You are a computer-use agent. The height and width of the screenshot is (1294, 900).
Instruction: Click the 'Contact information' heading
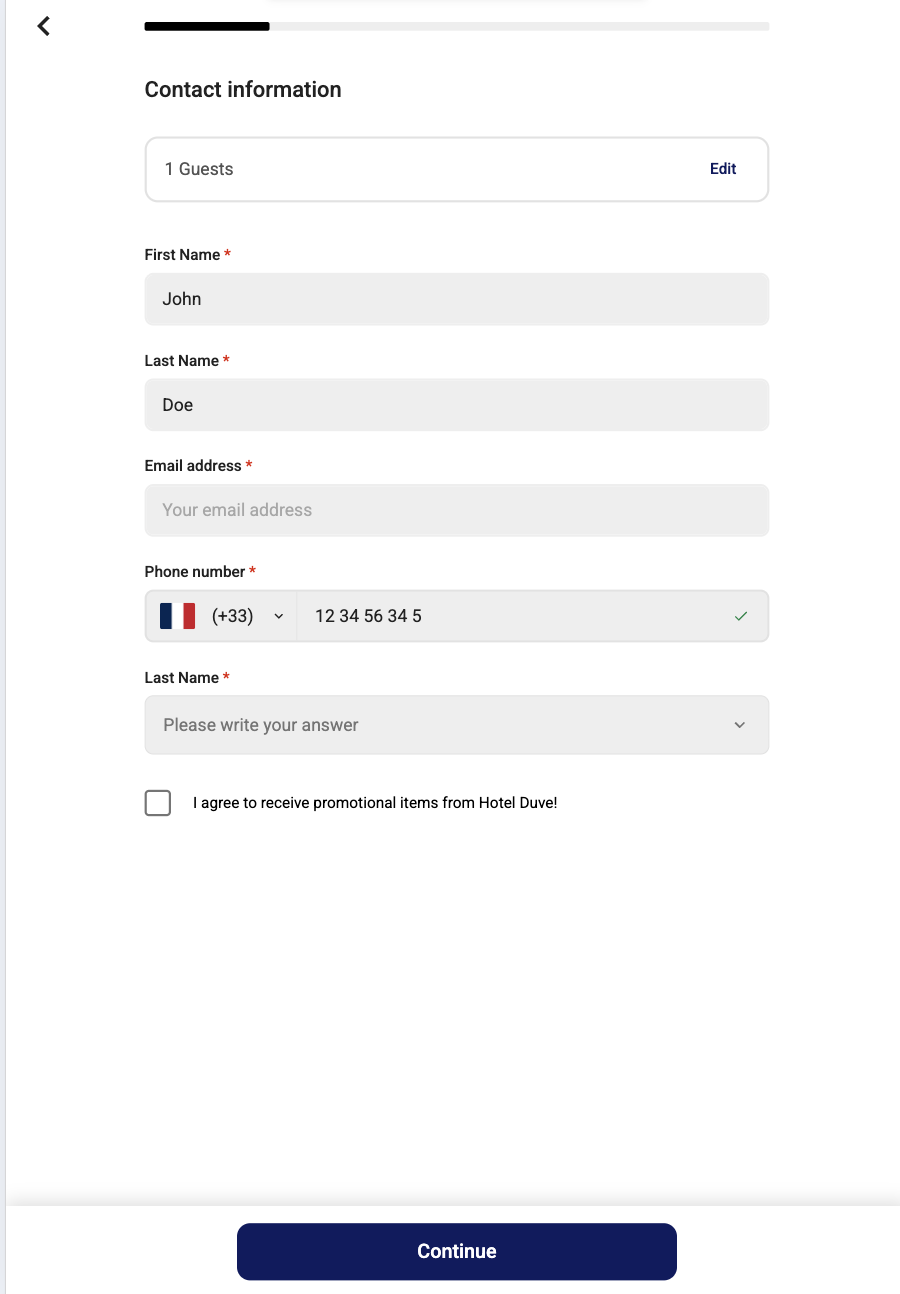click(x=243, y=90)
